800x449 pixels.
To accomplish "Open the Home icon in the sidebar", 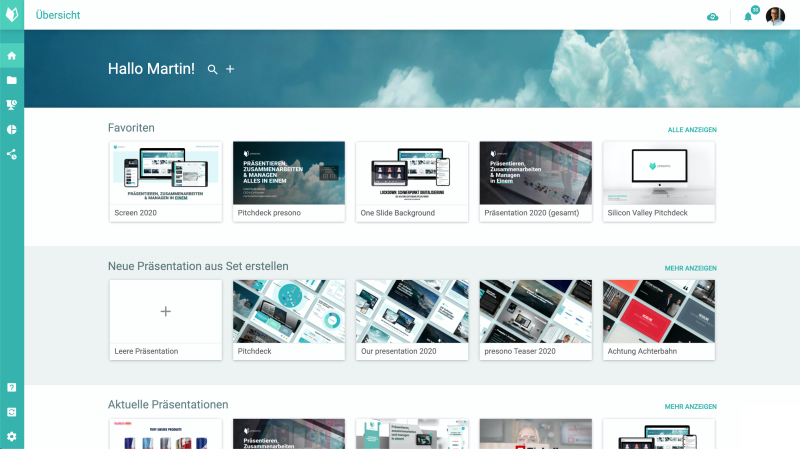I will 12,56.
